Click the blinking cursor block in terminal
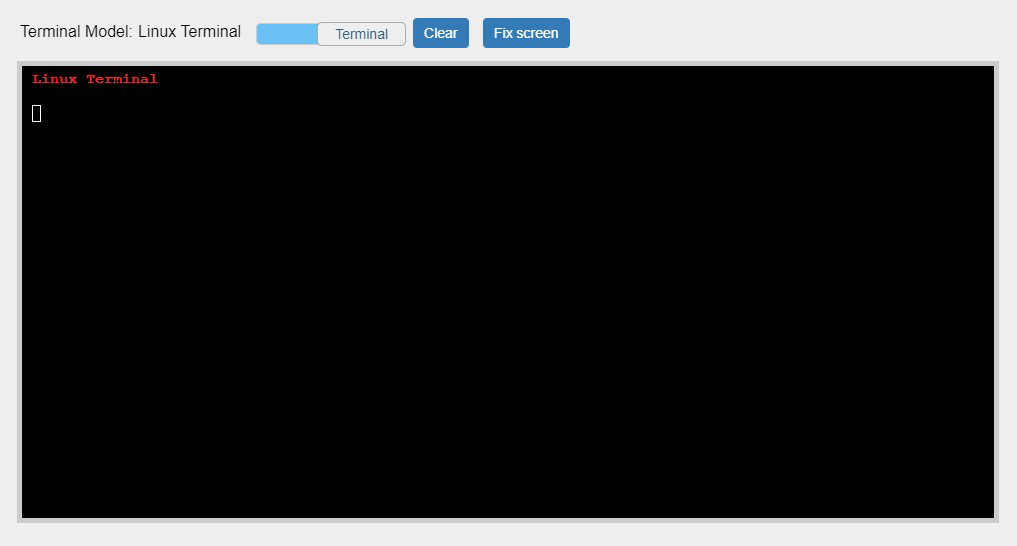 click(37, 113)
